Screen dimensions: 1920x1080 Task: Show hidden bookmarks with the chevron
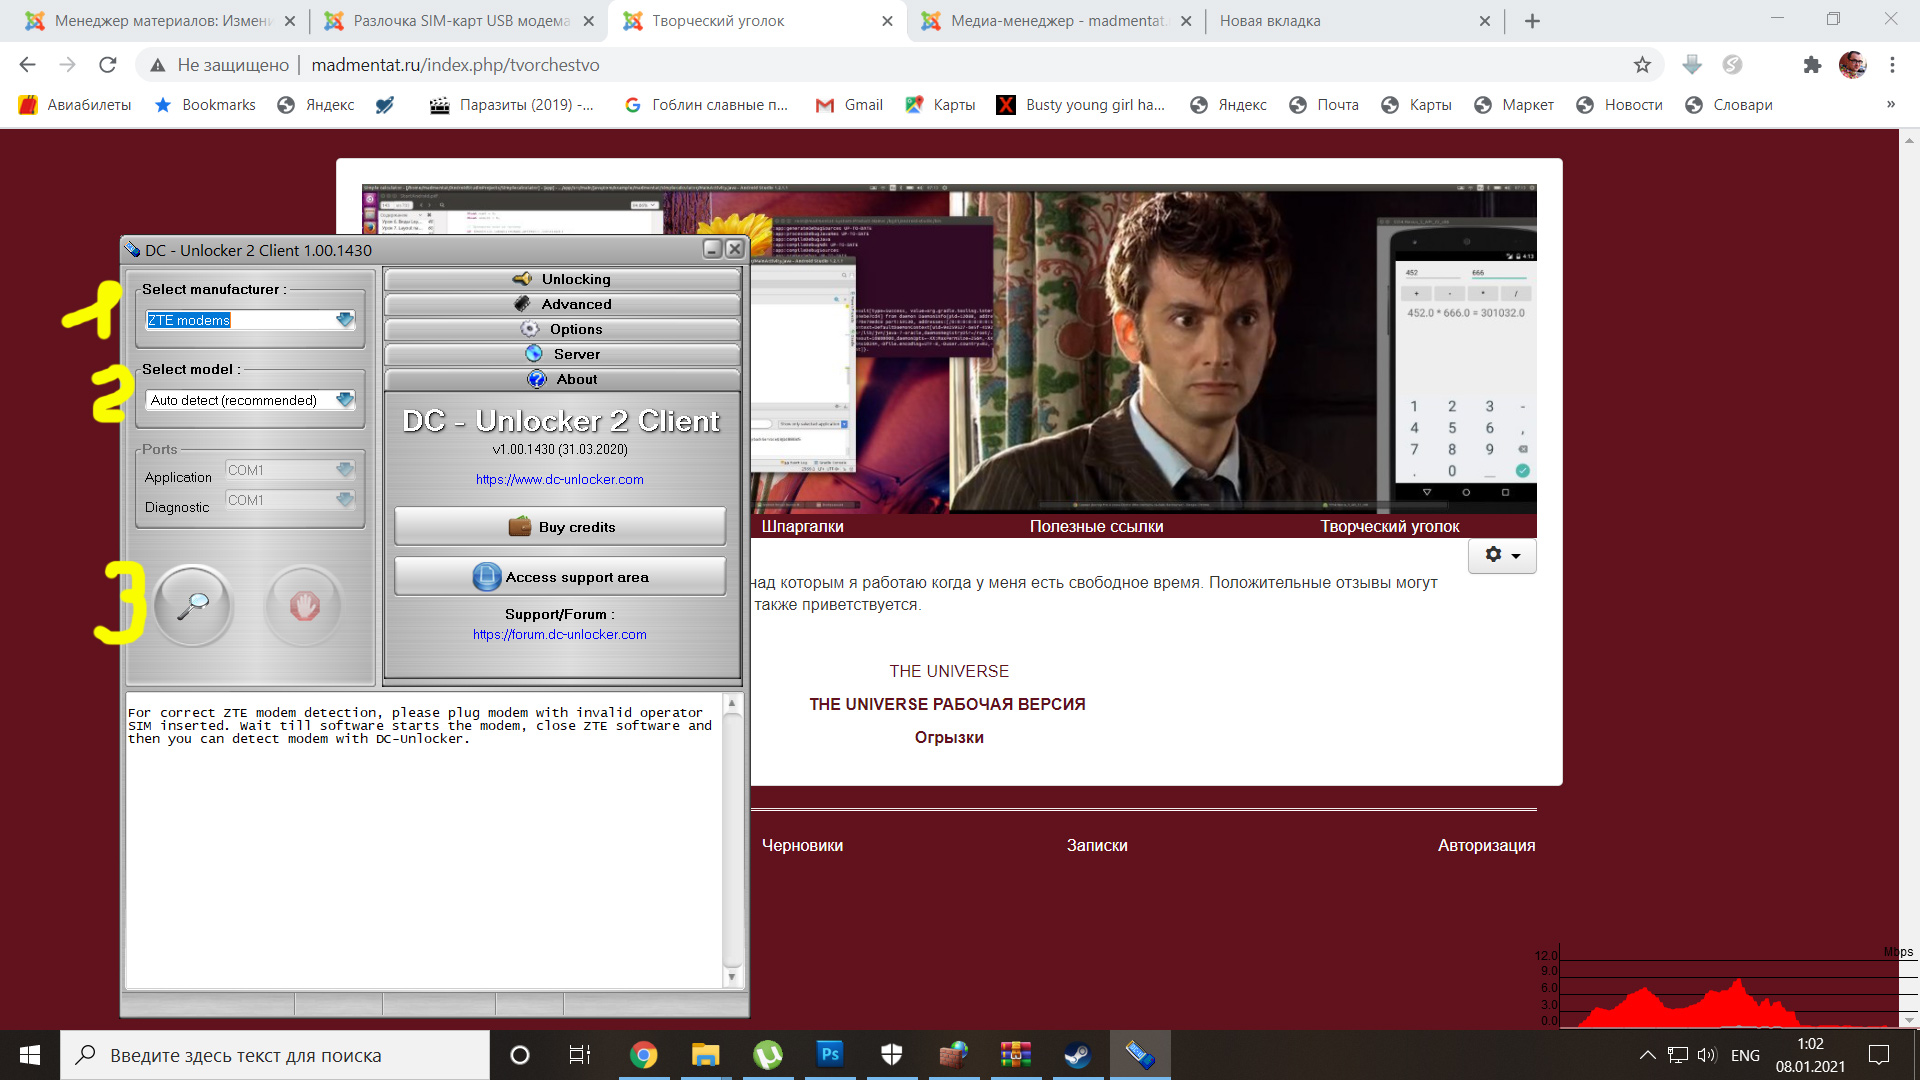point(1891,104)
